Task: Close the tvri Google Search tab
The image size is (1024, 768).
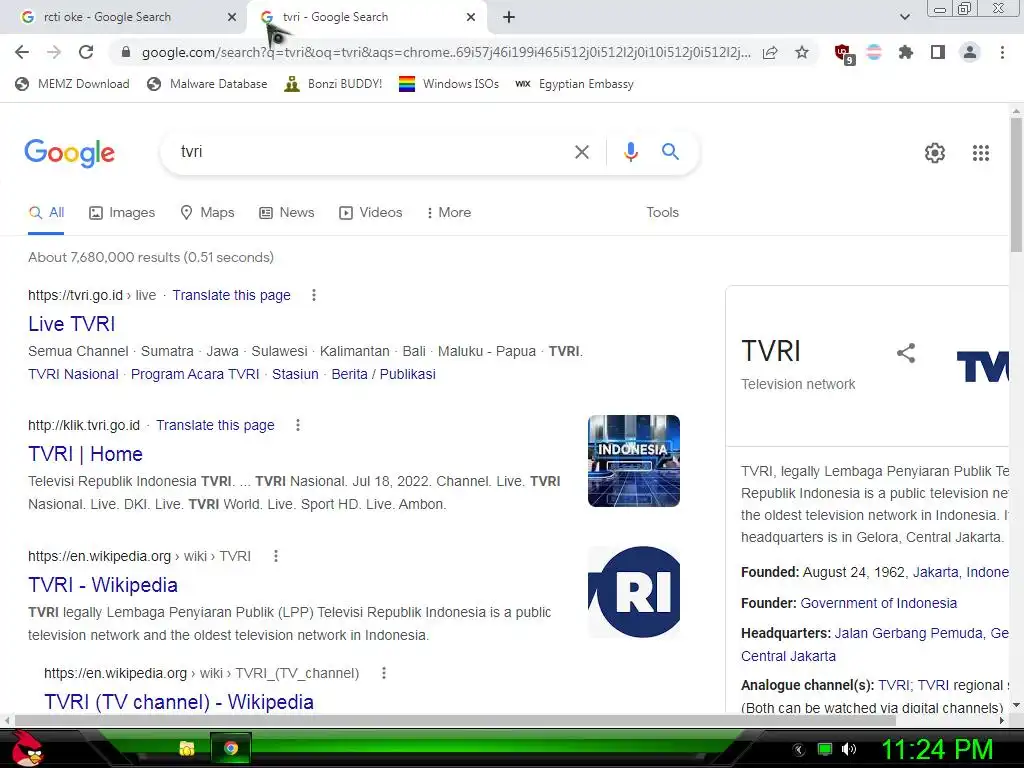Action: tap(471, 17)
